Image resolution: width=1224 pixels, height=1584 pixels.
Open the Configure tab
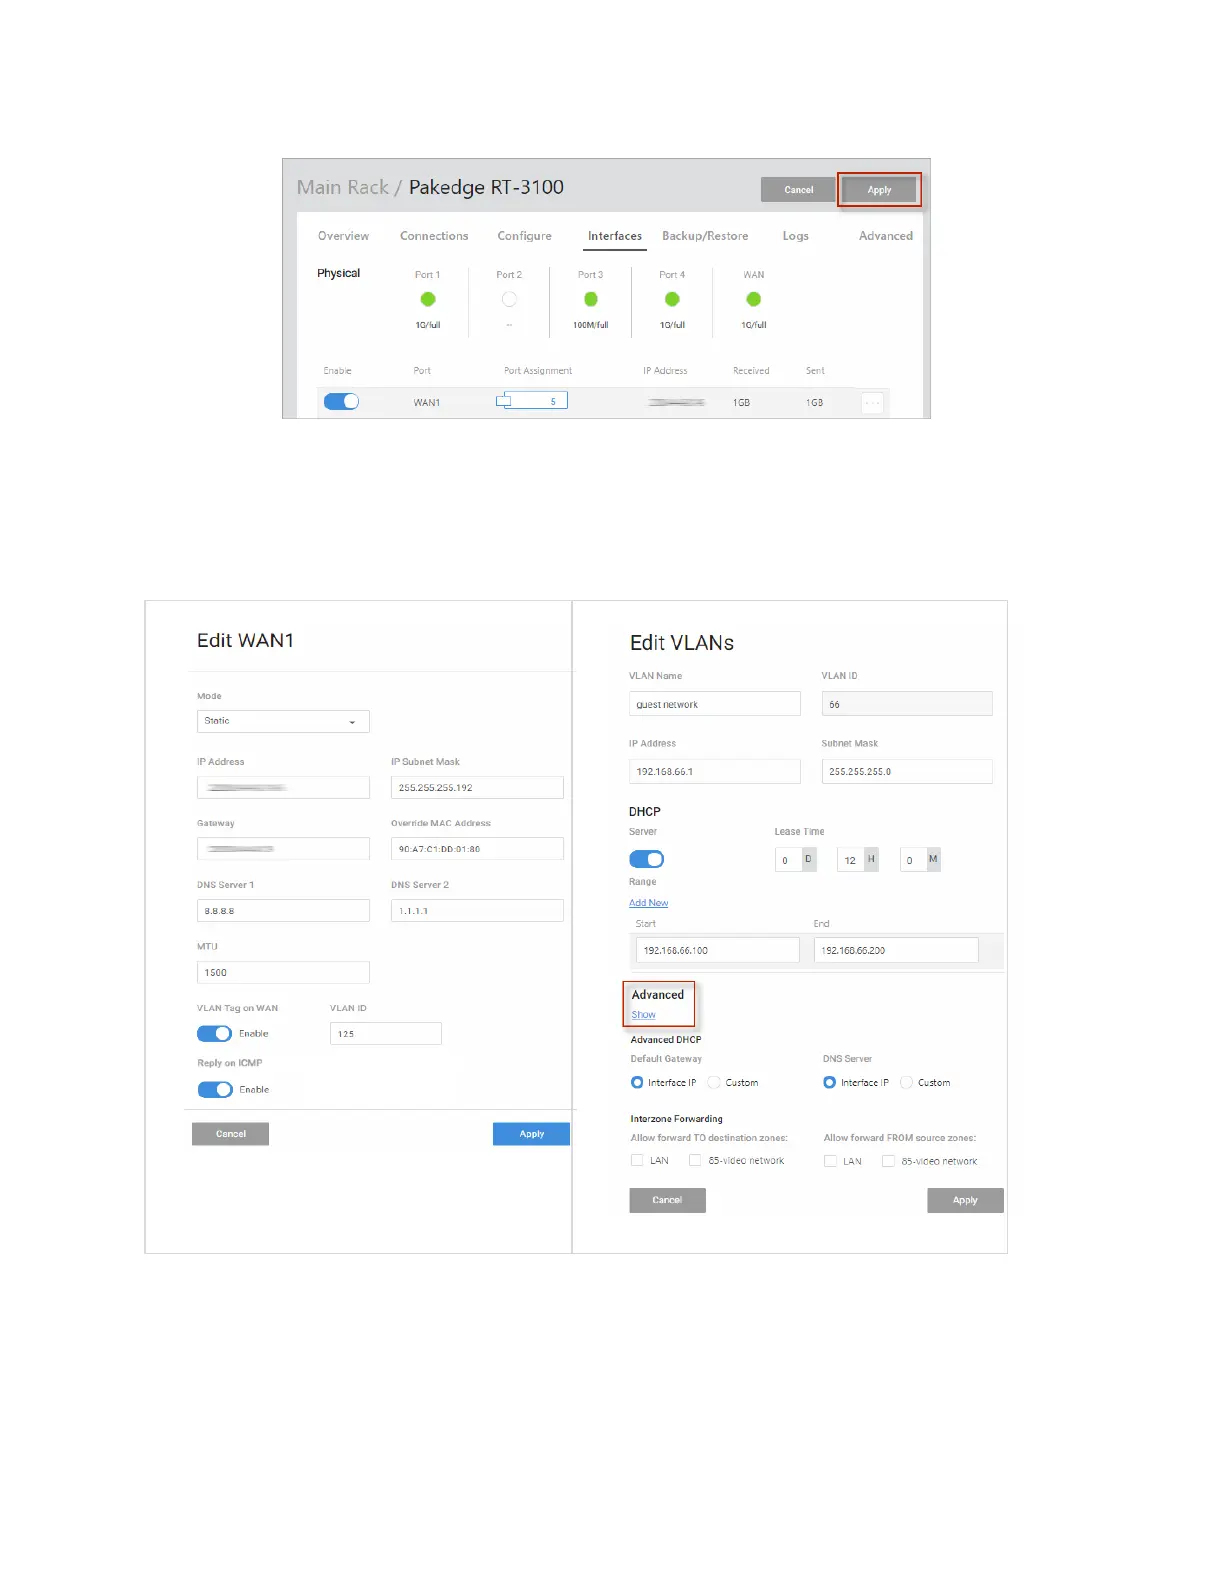[x=524, y=236]
